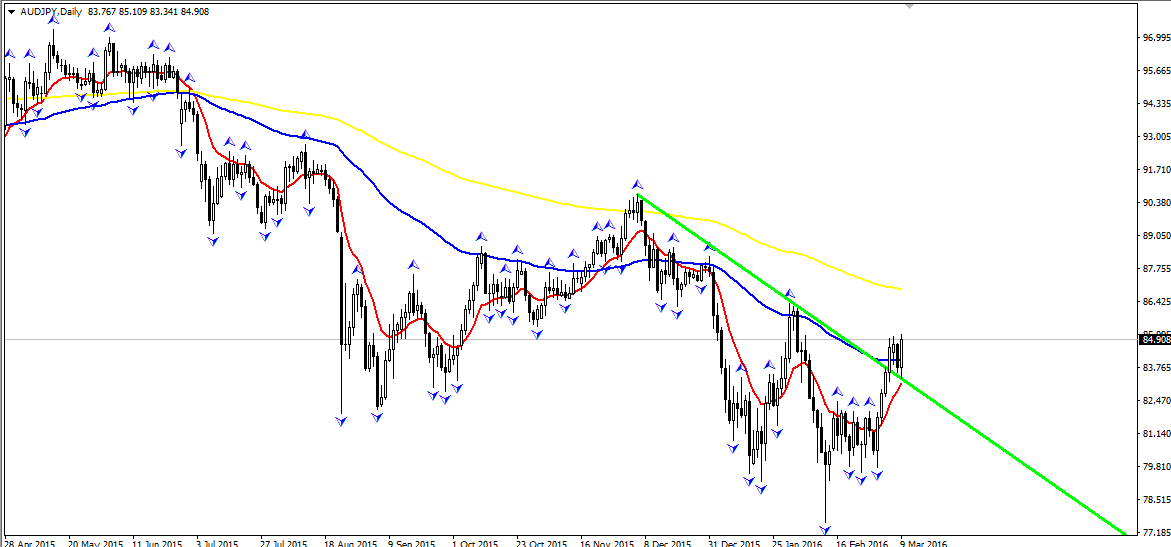Click the 18 Aug 2015 date label

point(350,543)
